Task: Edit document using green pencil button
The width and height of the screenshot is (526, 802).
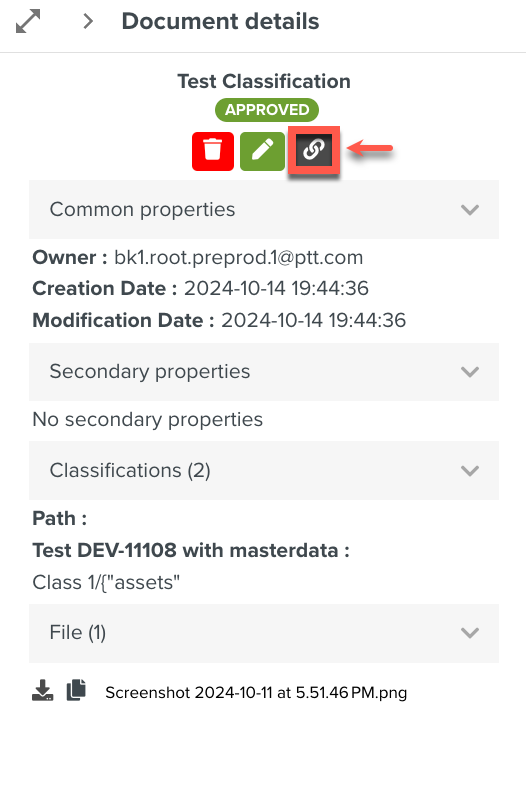Action: 262,151
